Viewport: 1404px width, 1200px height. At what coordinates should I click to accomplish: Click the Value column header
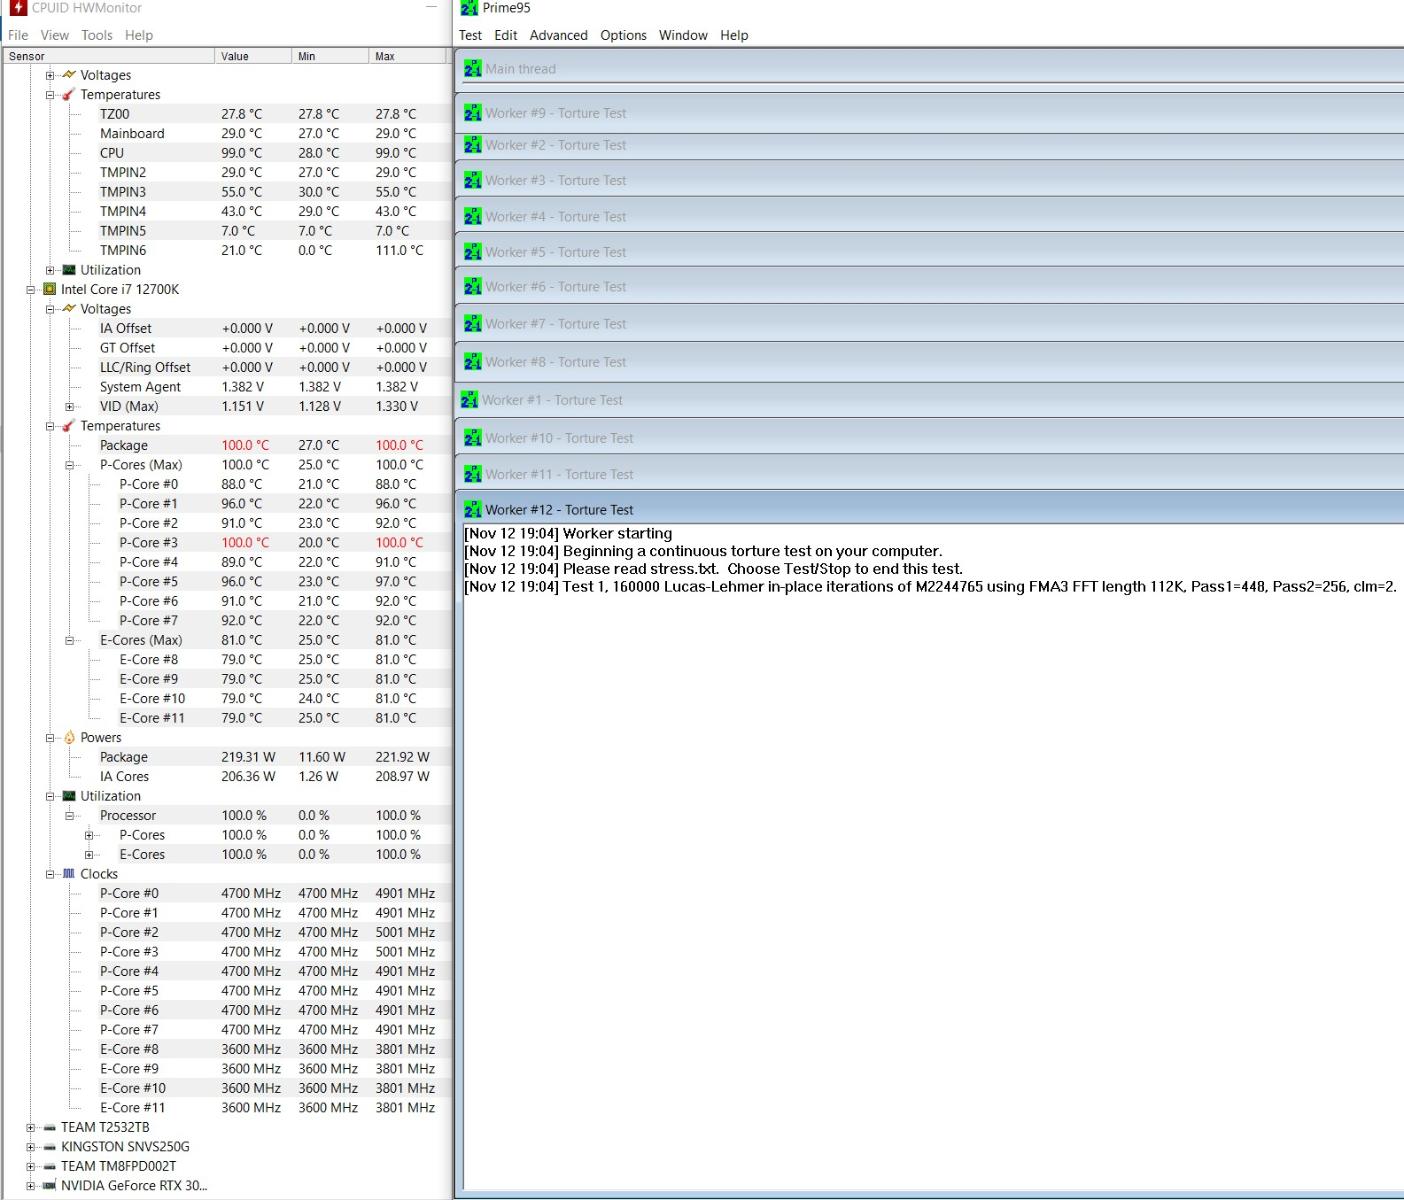click(253, 56)
